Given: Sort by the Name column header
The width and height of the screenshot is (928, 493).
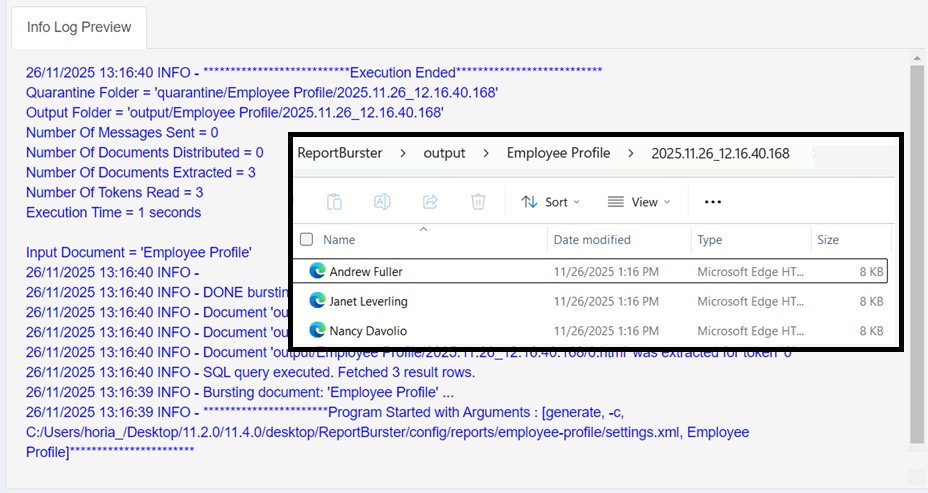Looking at the screenshot, I should click(339, 240).
